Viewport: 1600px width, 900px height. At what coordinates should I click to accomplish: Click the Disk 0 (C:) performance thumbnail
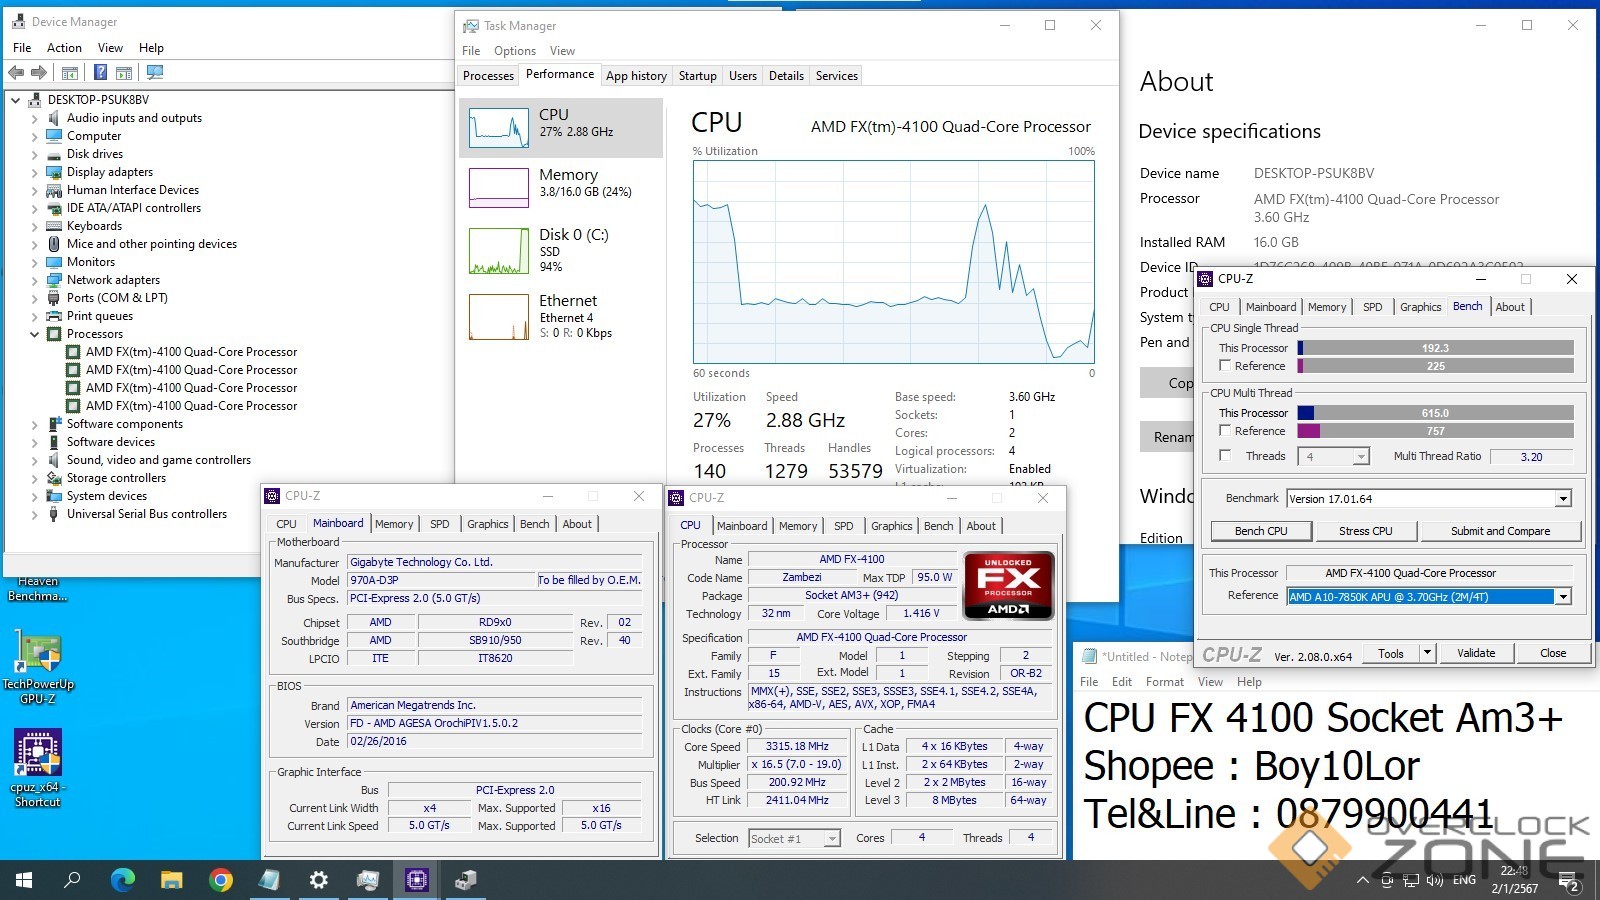(560, 250)
